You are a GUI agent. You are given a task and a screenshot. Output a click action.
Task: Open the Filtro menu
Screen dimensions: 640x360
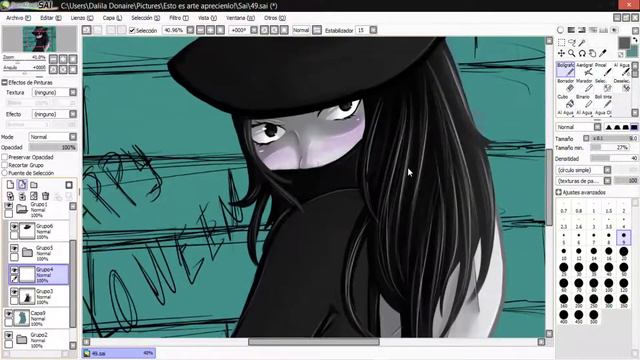[x=179, y=18]
